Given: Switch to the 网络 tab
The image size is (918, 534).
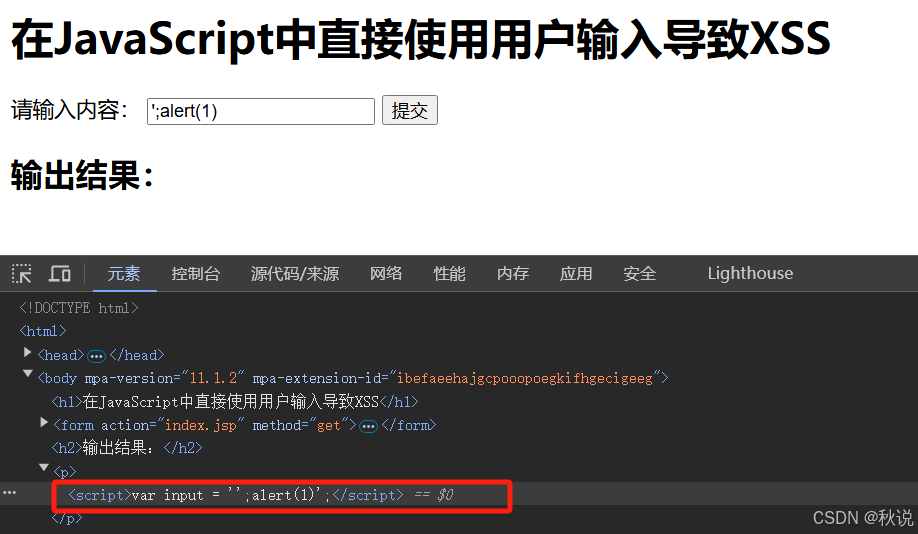Looking at the screenshot, I should tap(386, 273).
